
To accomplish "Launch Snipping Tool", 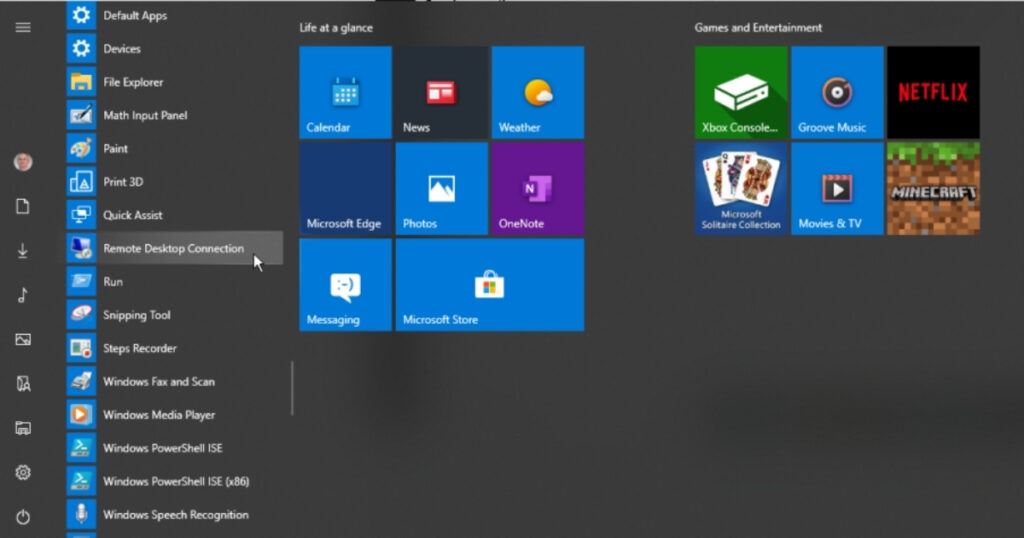I will pos(174,315).
